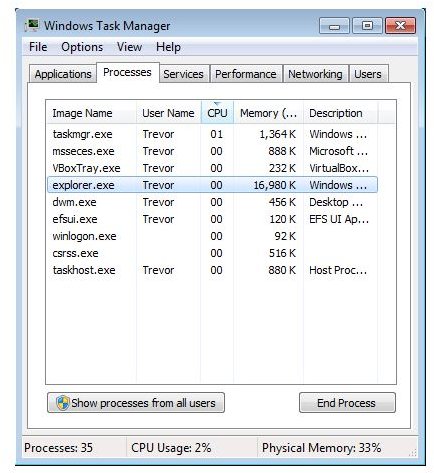
Task: Select the VBoxTray.exe process row
Action: pyautogui.click(x=212, y=168)
